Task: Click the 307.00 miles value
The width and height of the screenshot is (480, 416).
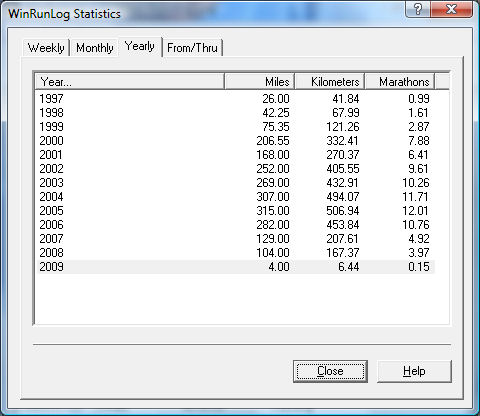Action: click(273, 197)
